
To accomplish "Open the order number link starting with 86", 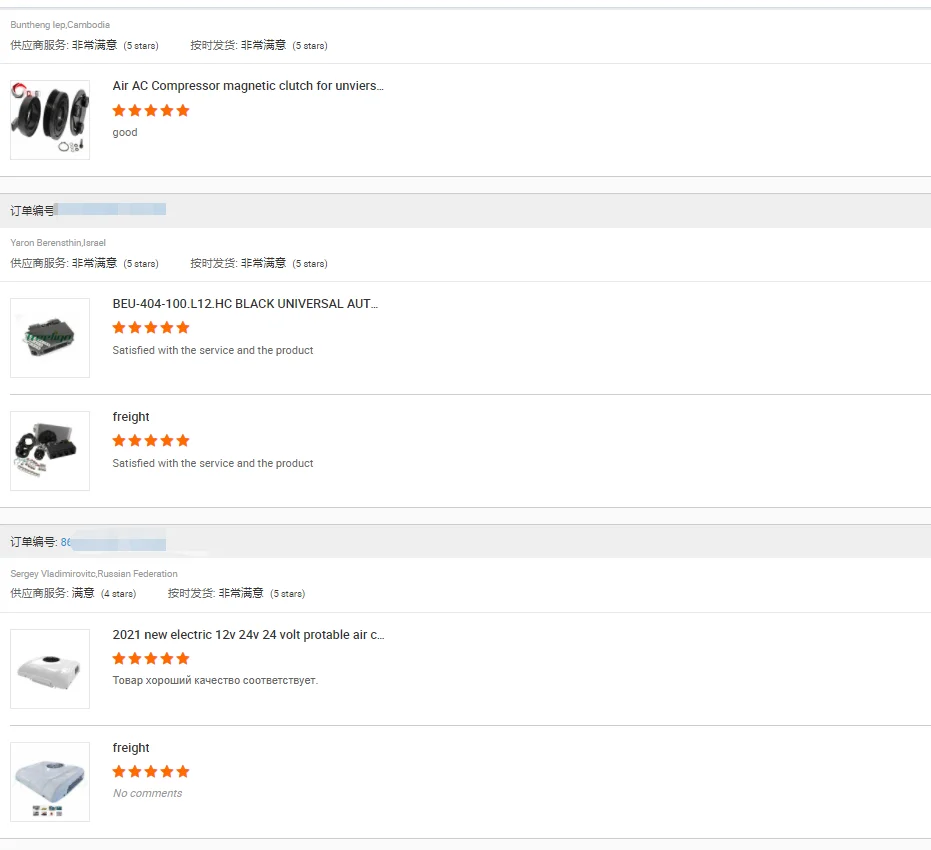I will [x=66, y=542].
